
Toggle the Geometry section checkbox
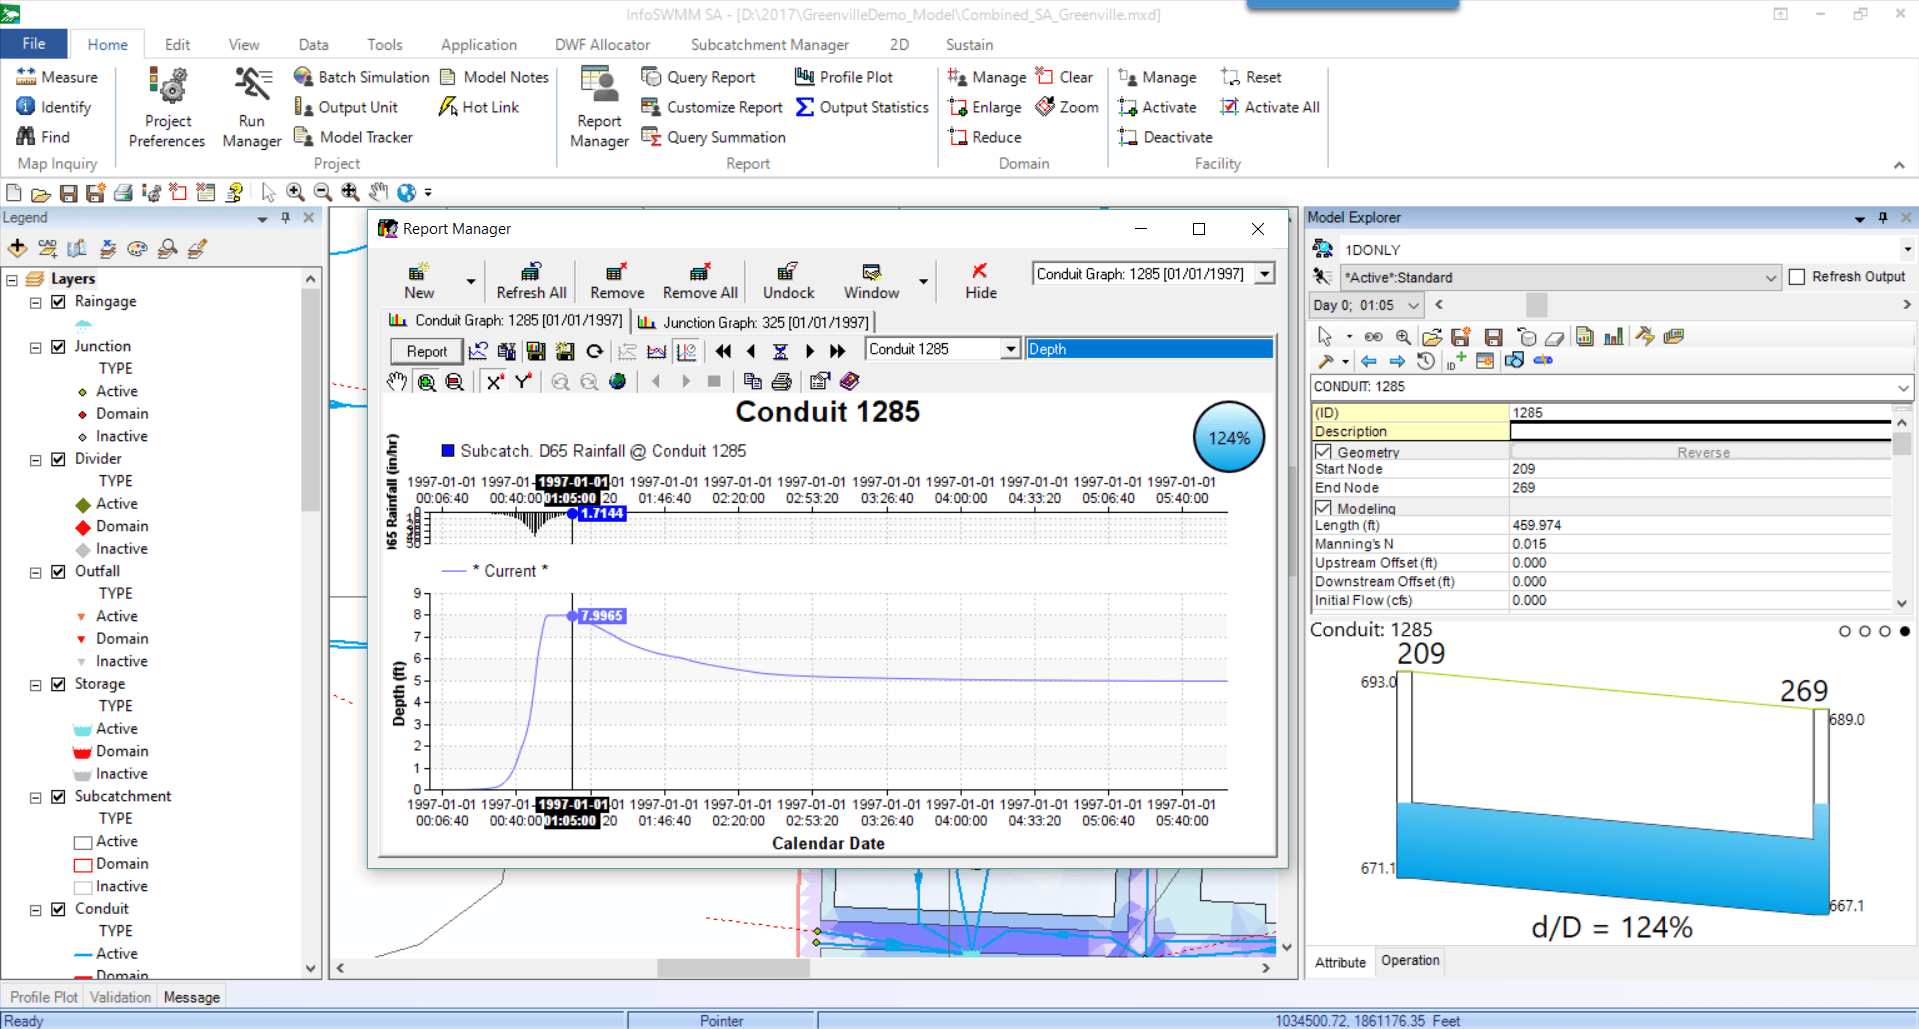[1323, 452]
